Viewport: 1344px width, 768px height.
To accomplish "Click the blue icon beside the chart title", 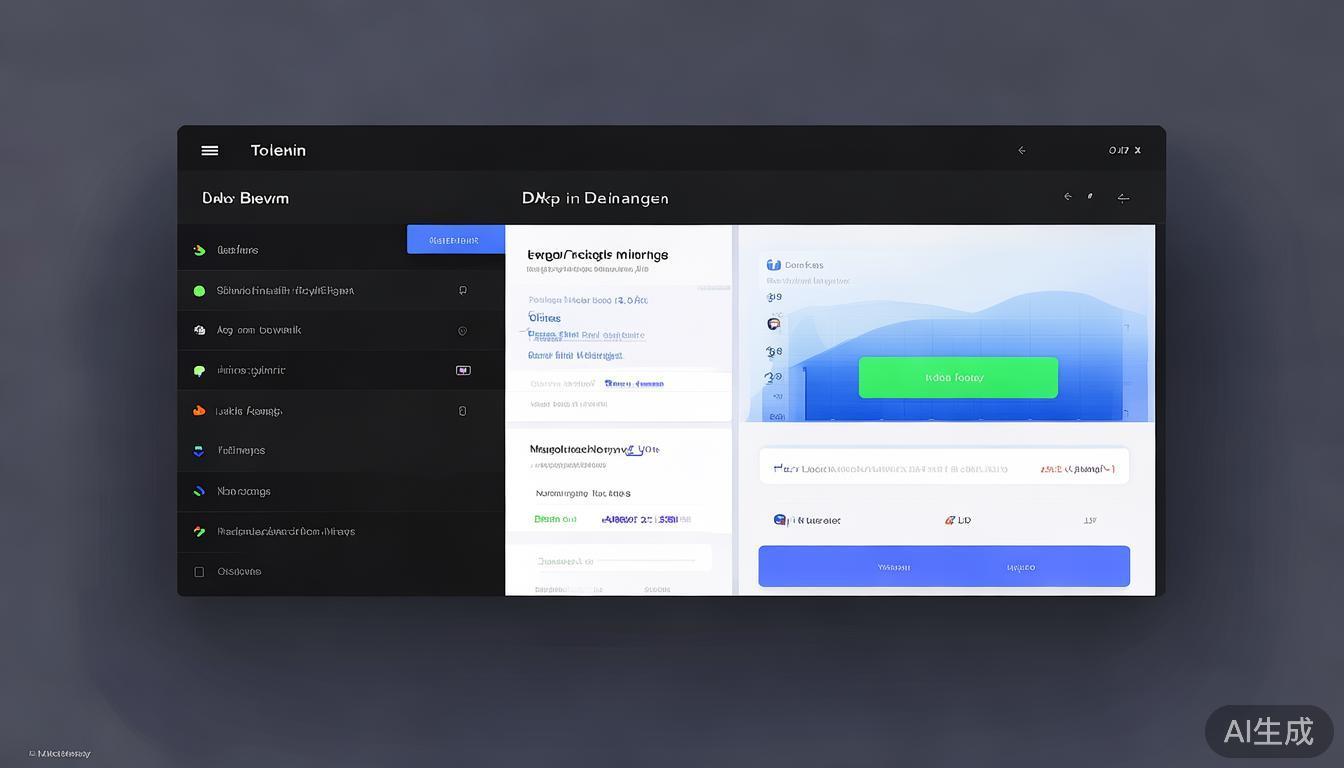I will 773,265.
